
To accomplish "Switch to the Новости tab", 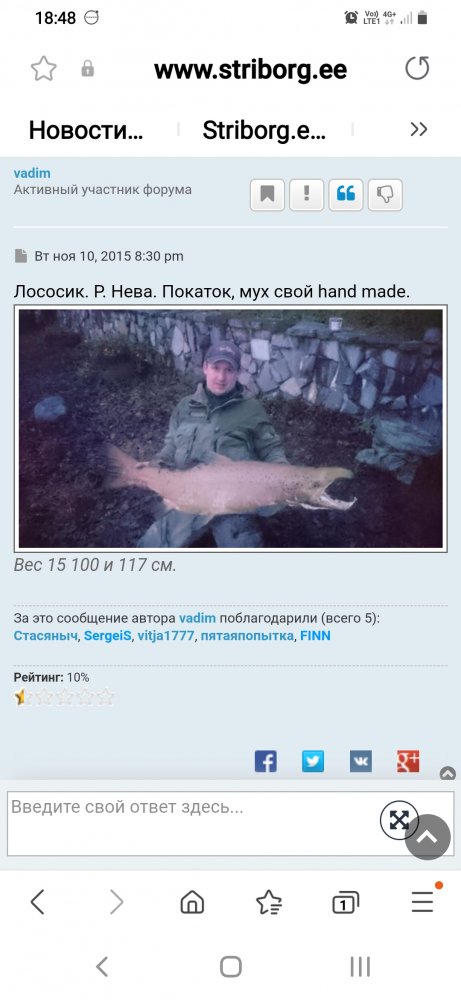I will [x=86, y=130].
